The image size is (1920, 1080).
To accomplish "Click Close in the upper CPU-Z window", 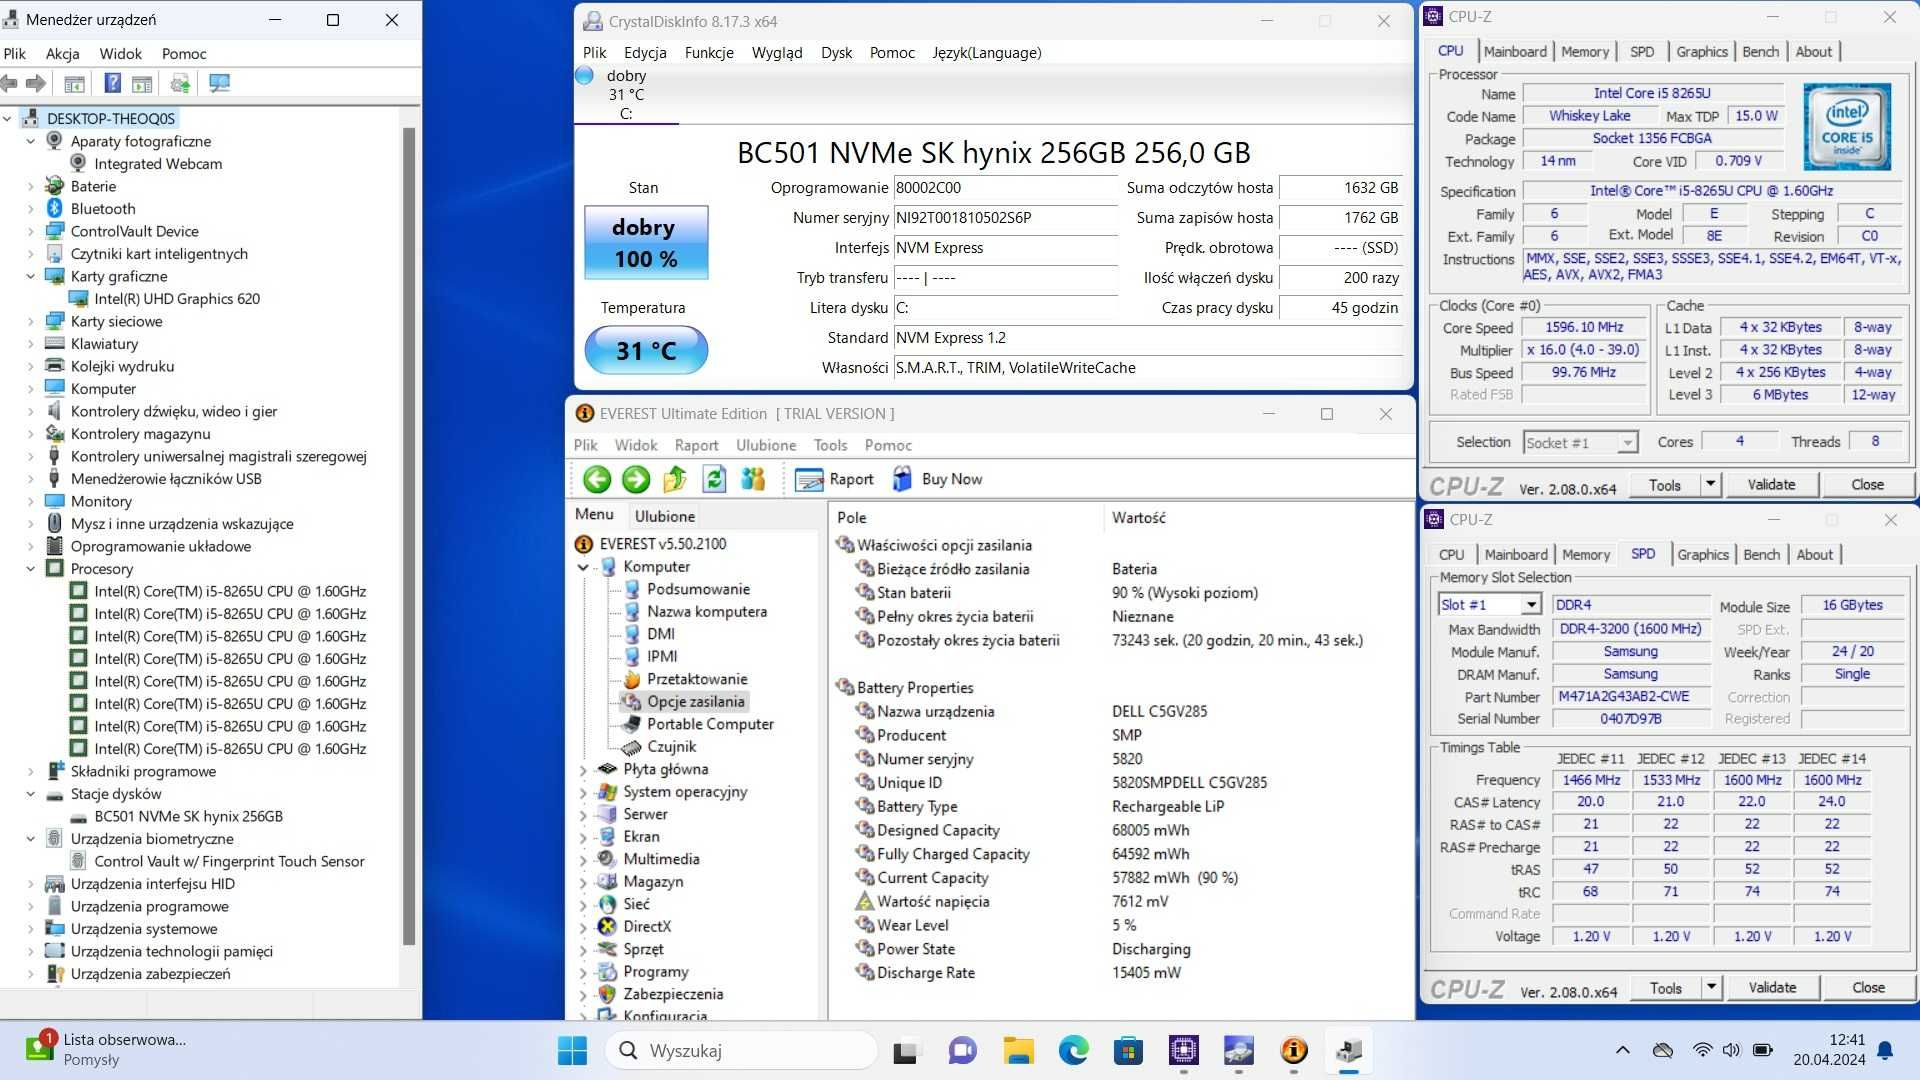I will coord(1867,485).
